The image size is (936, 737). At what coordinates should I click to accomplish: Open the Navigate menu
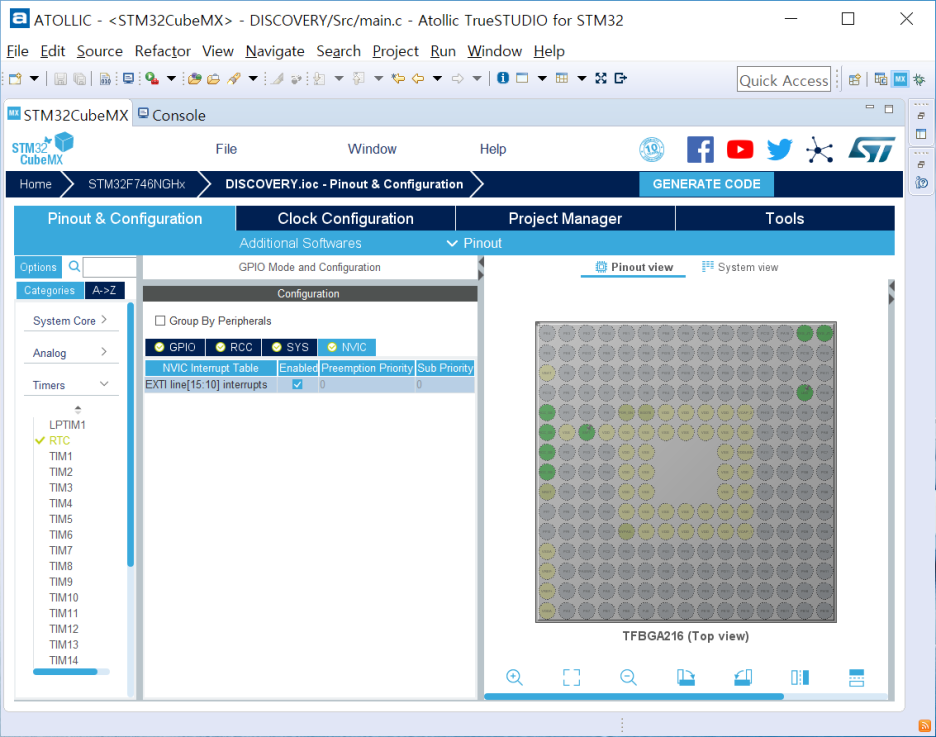click(x=275, y=51)
